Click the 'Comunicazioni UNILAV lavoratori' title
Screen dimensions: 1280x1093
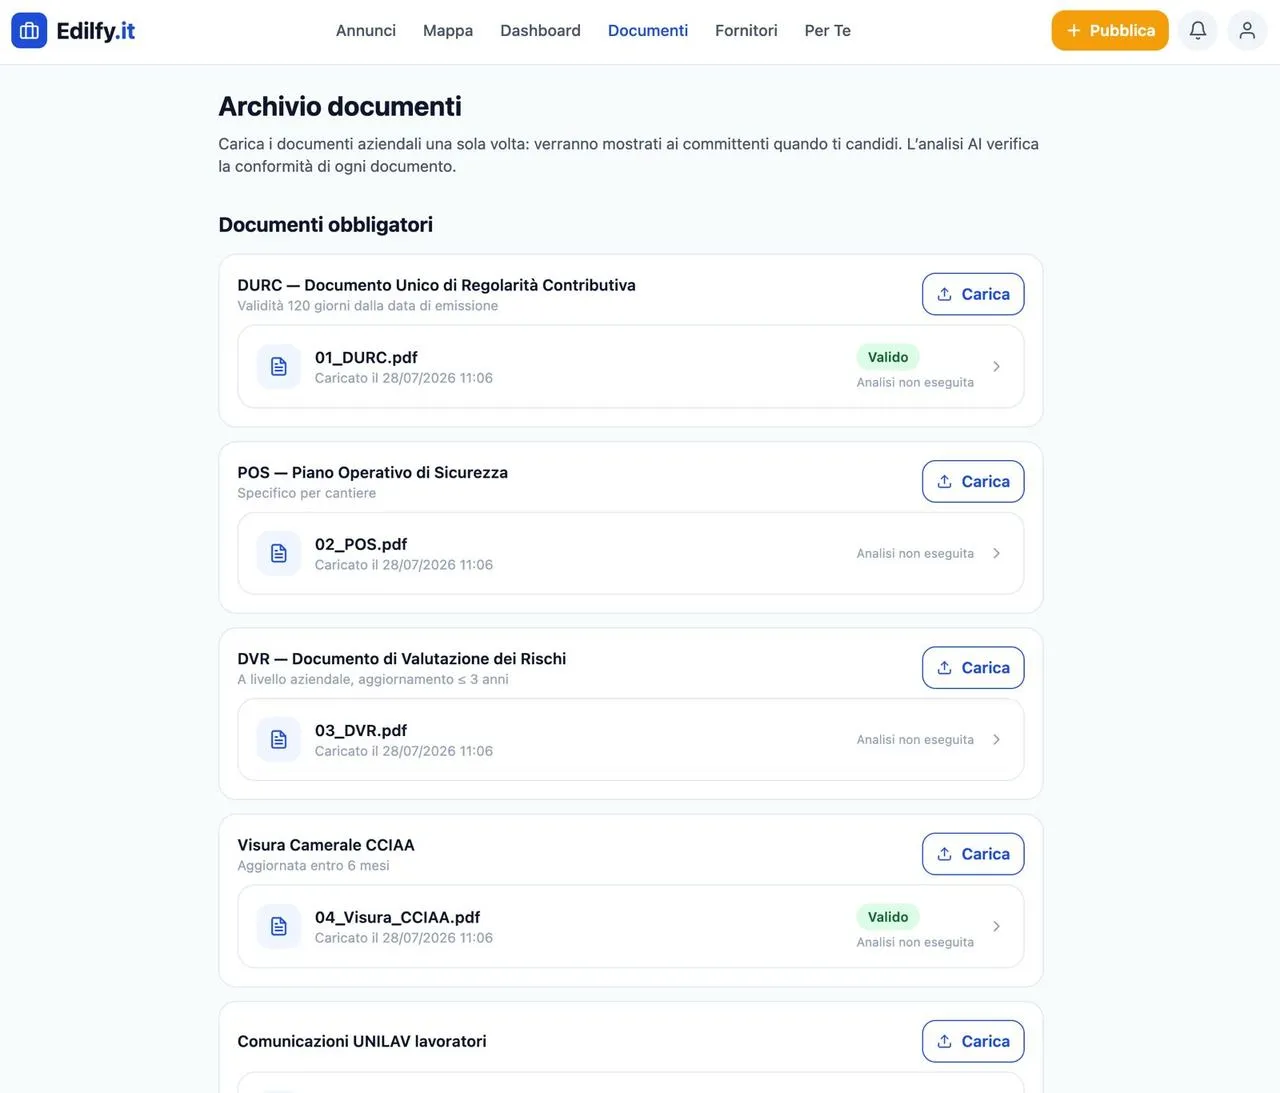coord(362,1041)
